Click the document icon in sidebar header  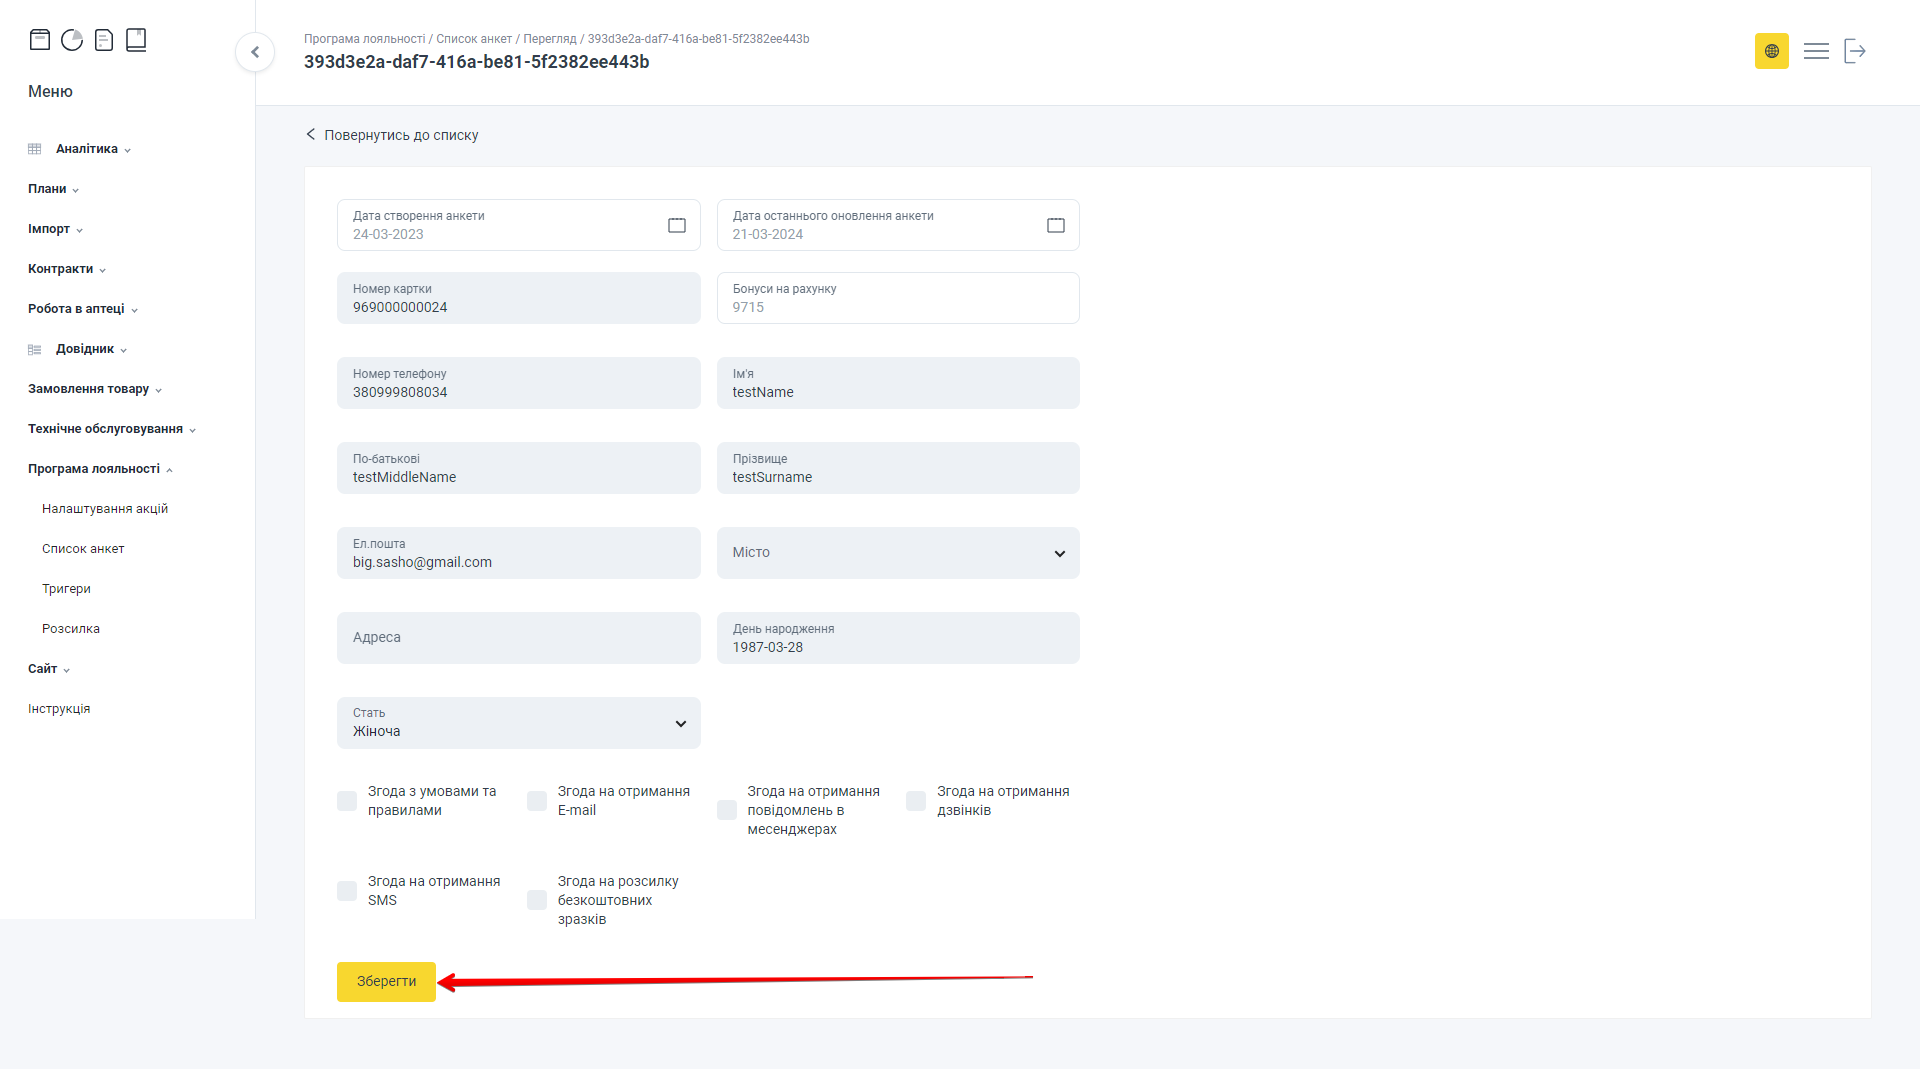(x=104, y=40)
